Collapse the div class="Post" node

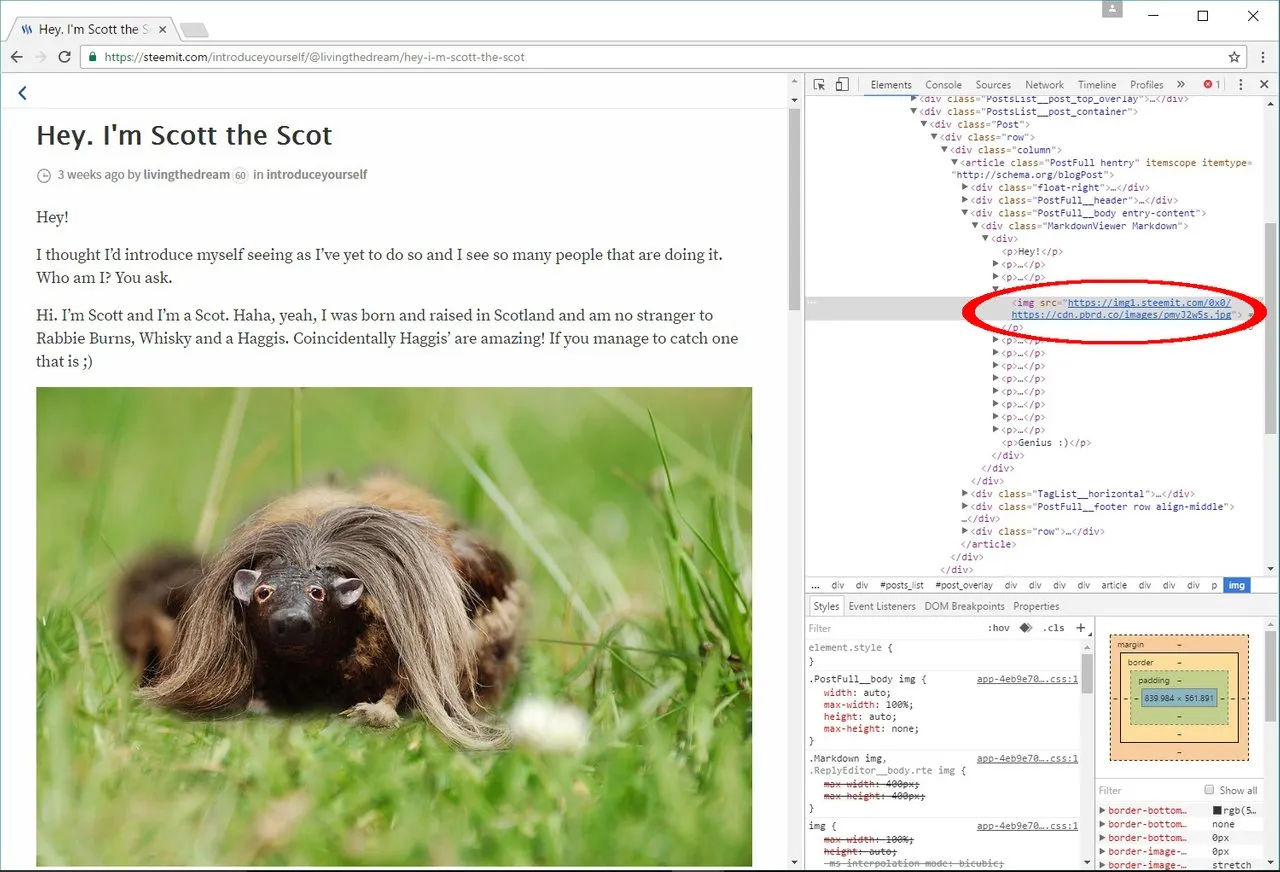924,125
